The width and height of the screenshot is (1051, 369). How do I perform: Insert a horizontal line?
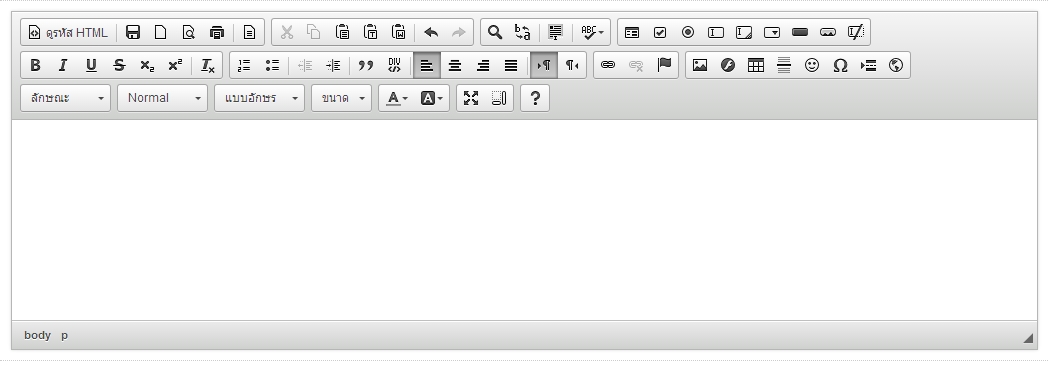click(784, 65)
